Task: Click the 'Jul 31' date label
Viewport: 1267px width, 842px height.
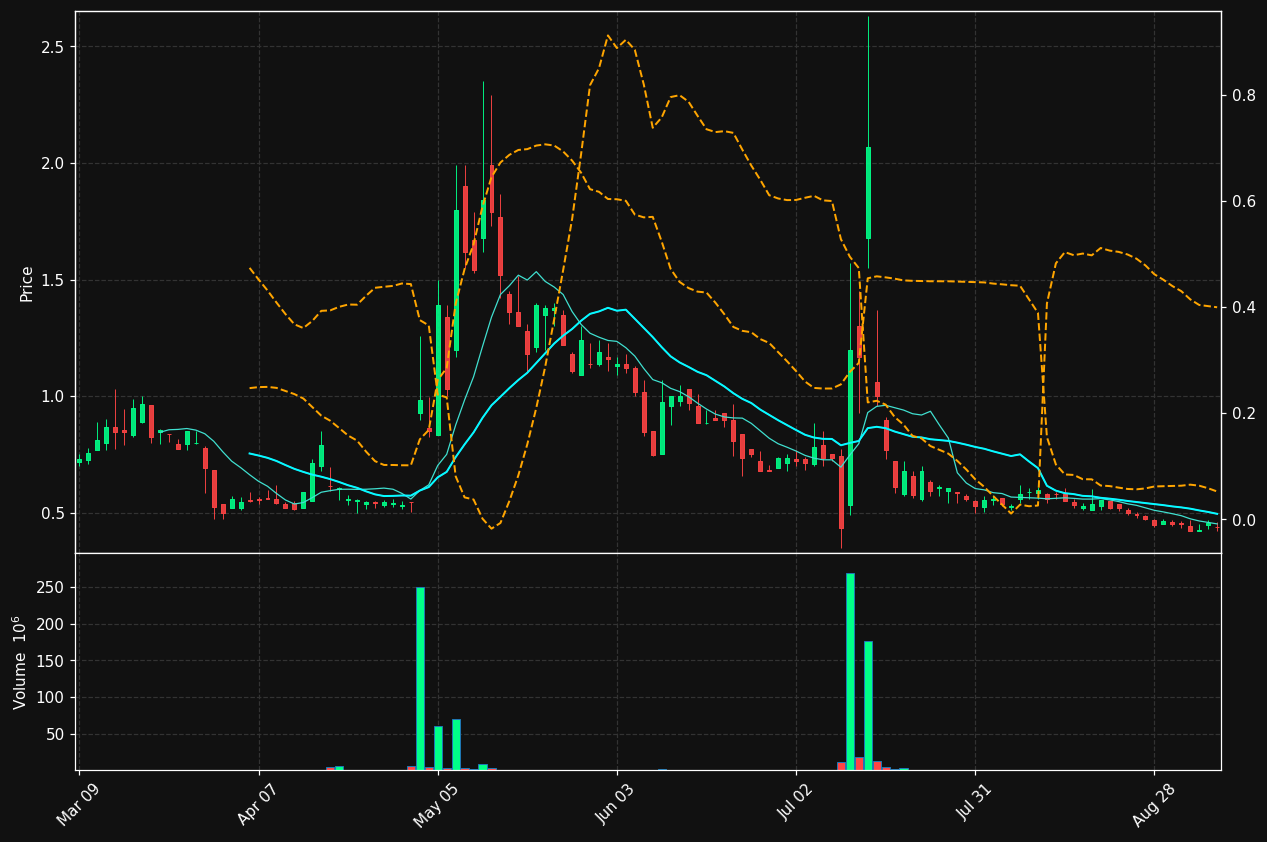Action: point(974,804)
